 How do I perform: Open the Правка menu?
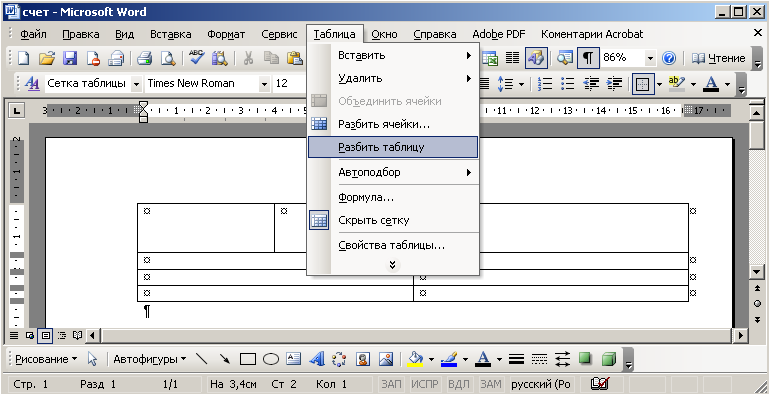81,34
